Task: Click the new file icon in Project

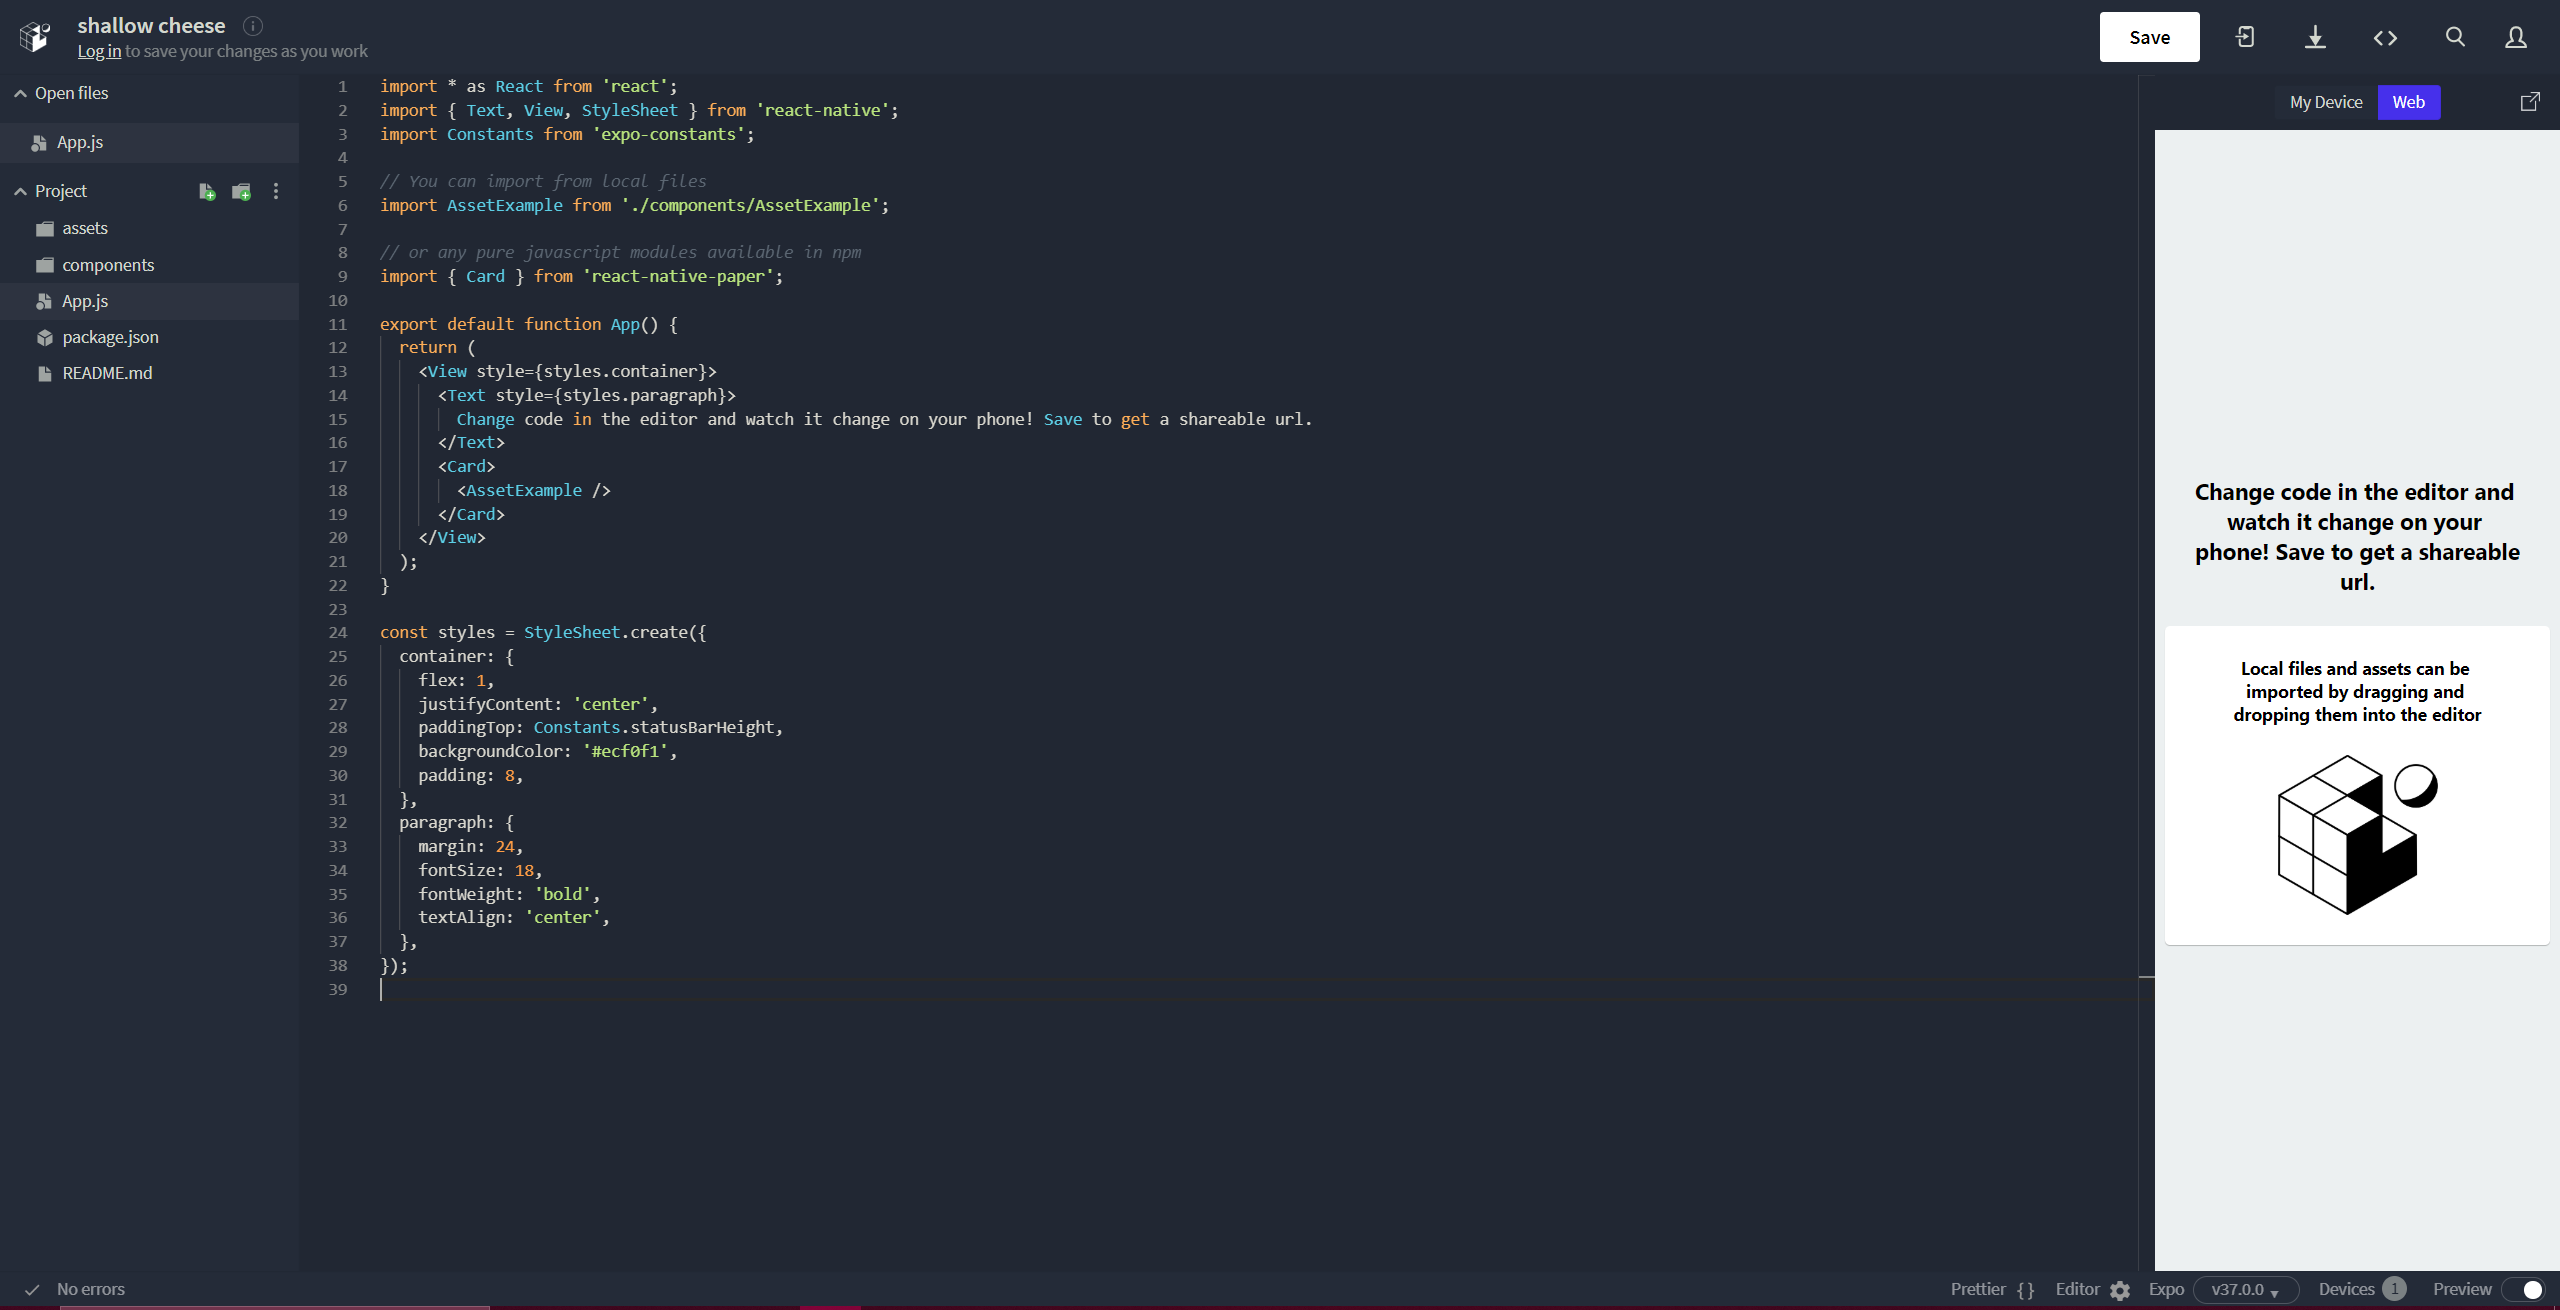Action: (207, 191)
